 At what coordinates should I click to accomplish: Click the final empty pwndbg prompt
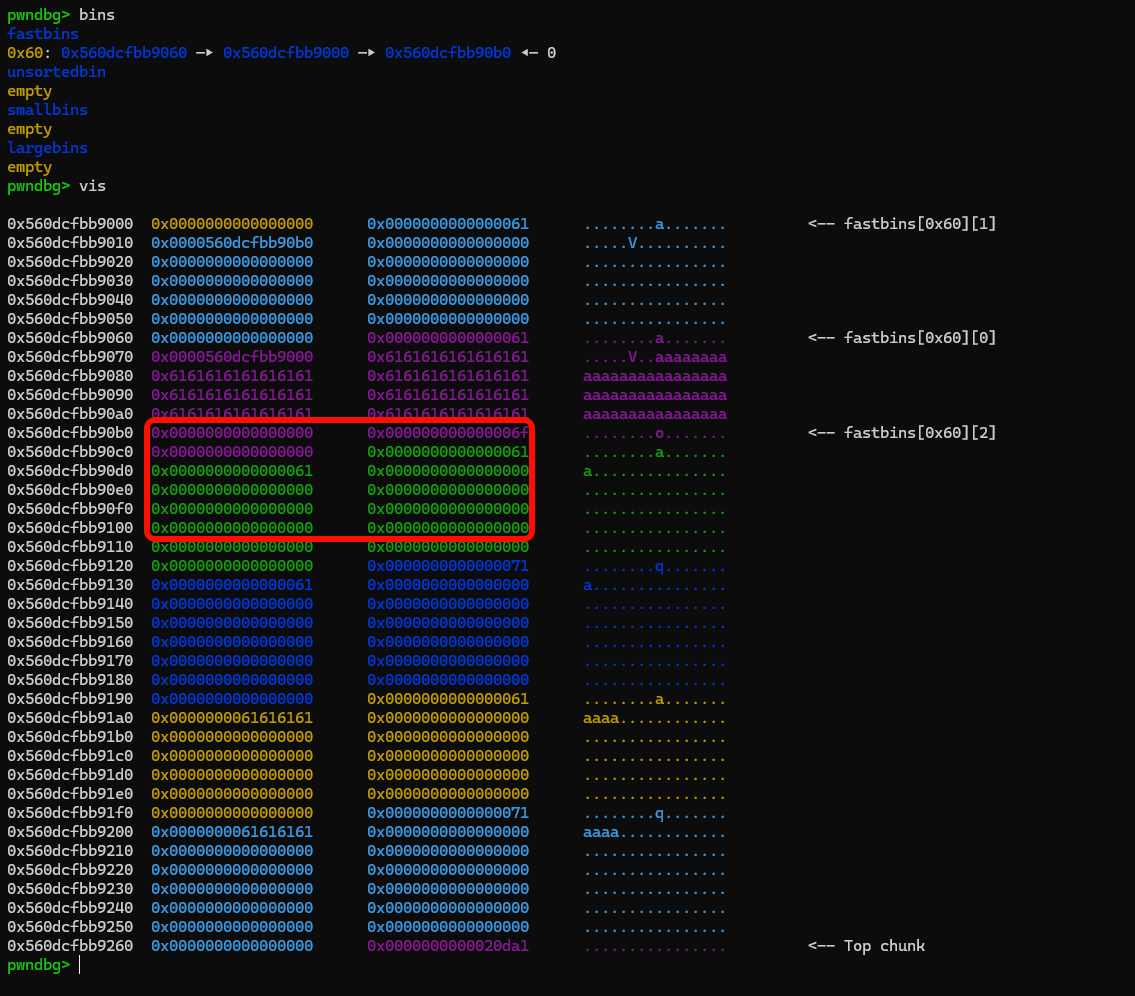(x=39, y=965)
